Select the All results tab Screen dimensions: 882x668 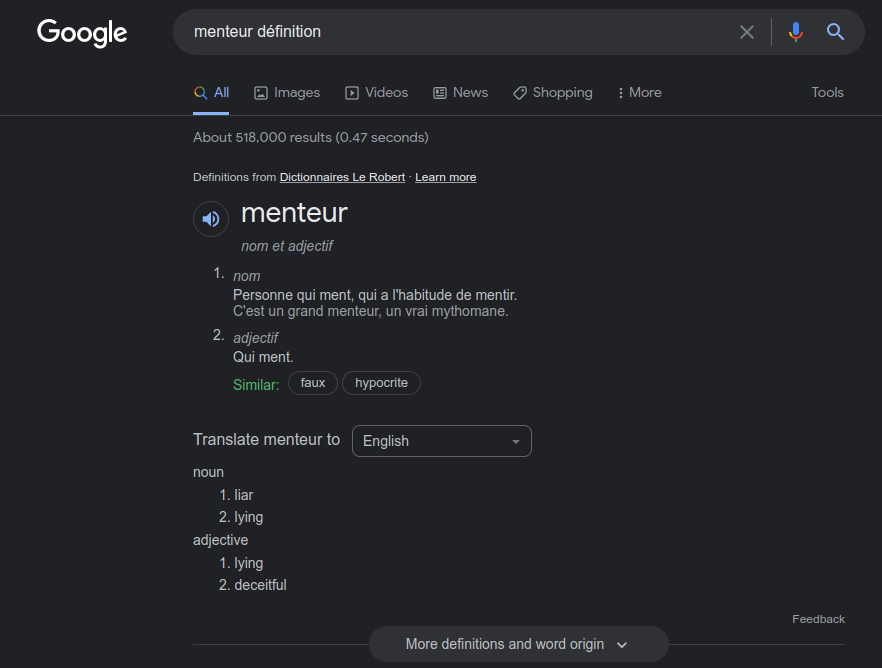coord(211,93)
